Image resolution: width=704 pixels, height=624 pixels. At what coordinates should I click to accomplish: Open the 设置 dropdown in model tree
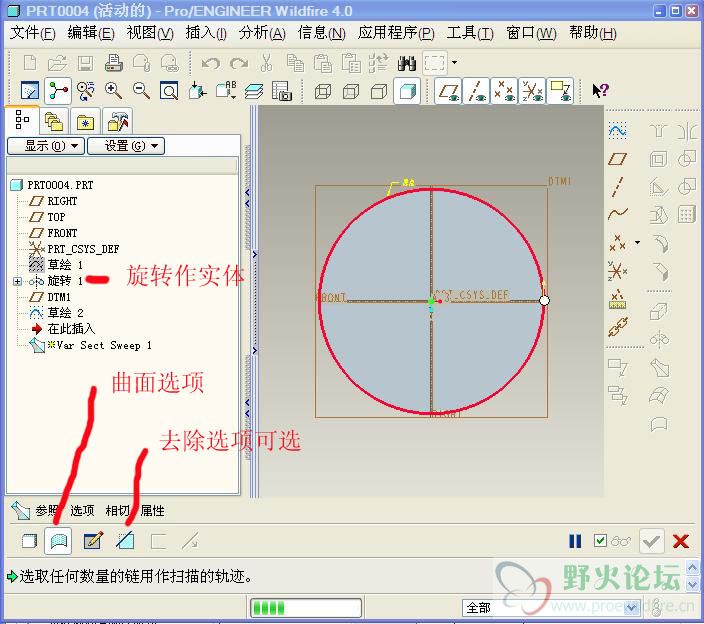tap(125, 146)
